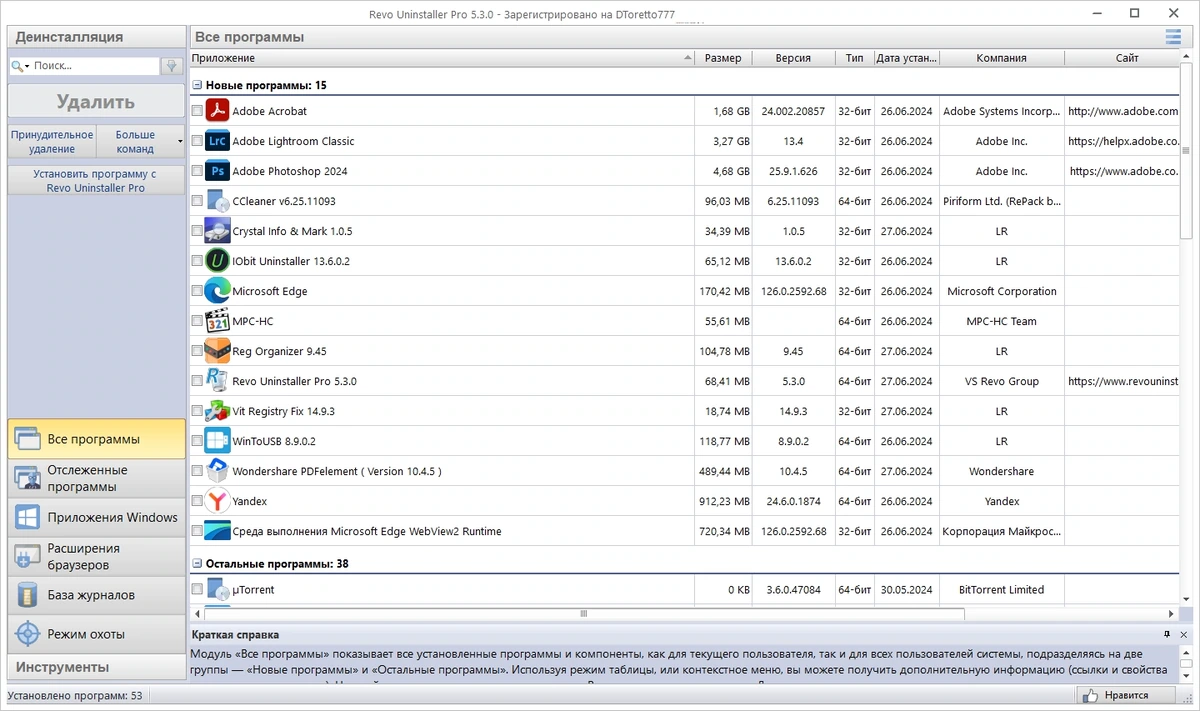Select the Yandex checkbox

click(197, 501)
